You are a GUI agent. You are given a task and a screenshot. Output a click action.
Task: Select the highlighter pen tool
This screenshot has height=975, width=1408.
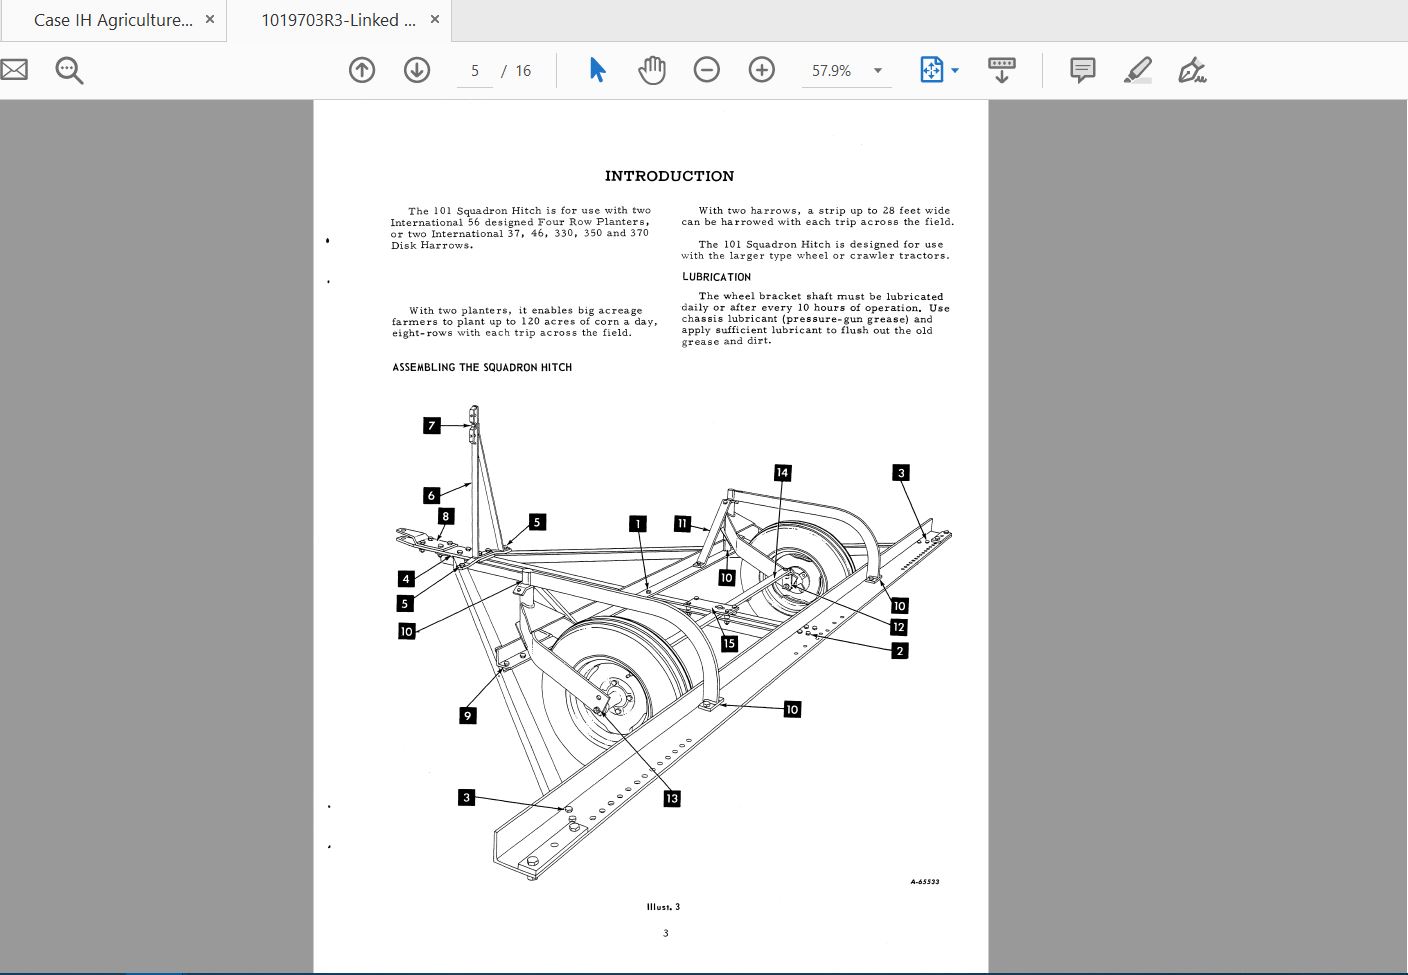(1137, 70)
